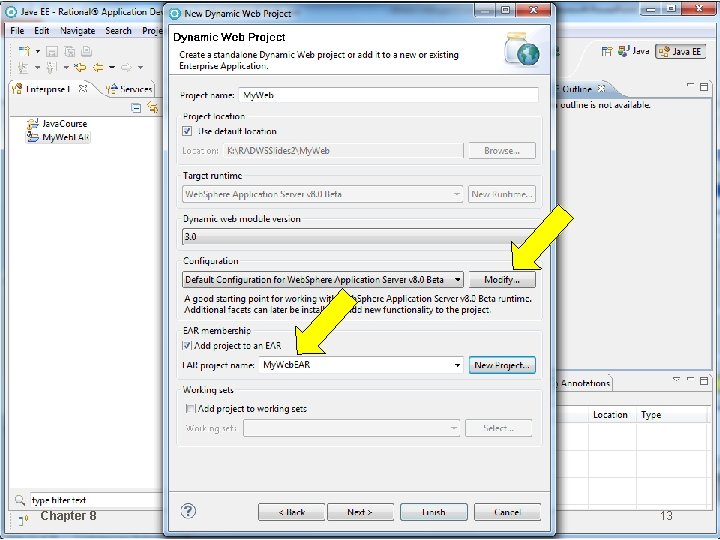The height and width of the screenshot is (540, 720).
Task: Toggle Add project to an EAR checkbox
Action: [x=187, y=345]
